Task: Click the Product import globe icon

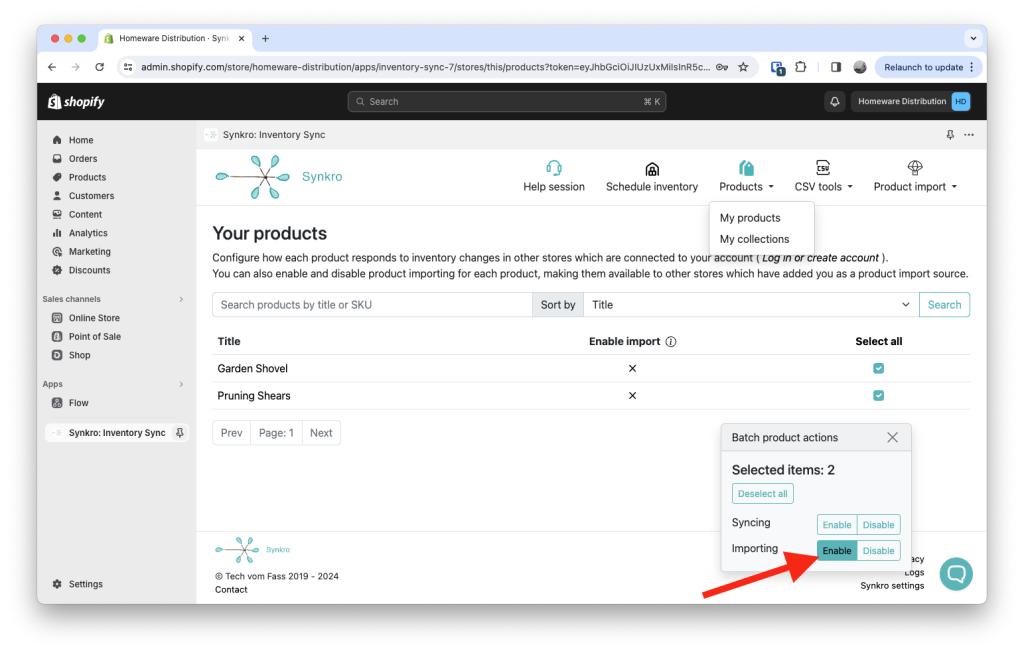Action: coord(915,168)
